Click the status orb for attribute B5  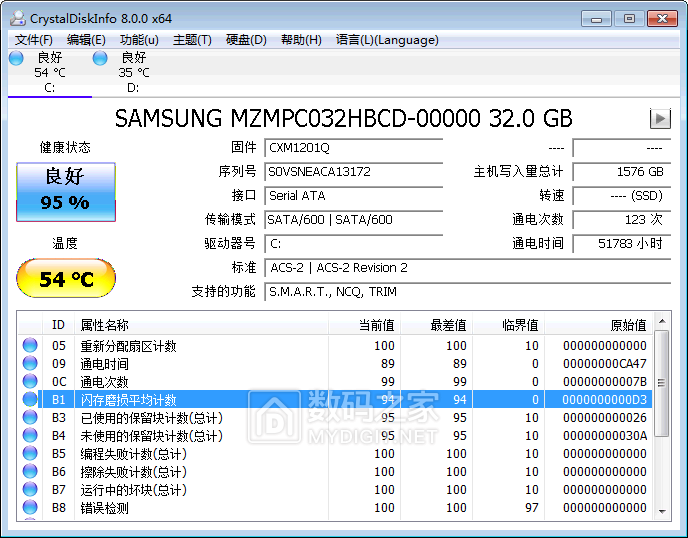(30, 453)
